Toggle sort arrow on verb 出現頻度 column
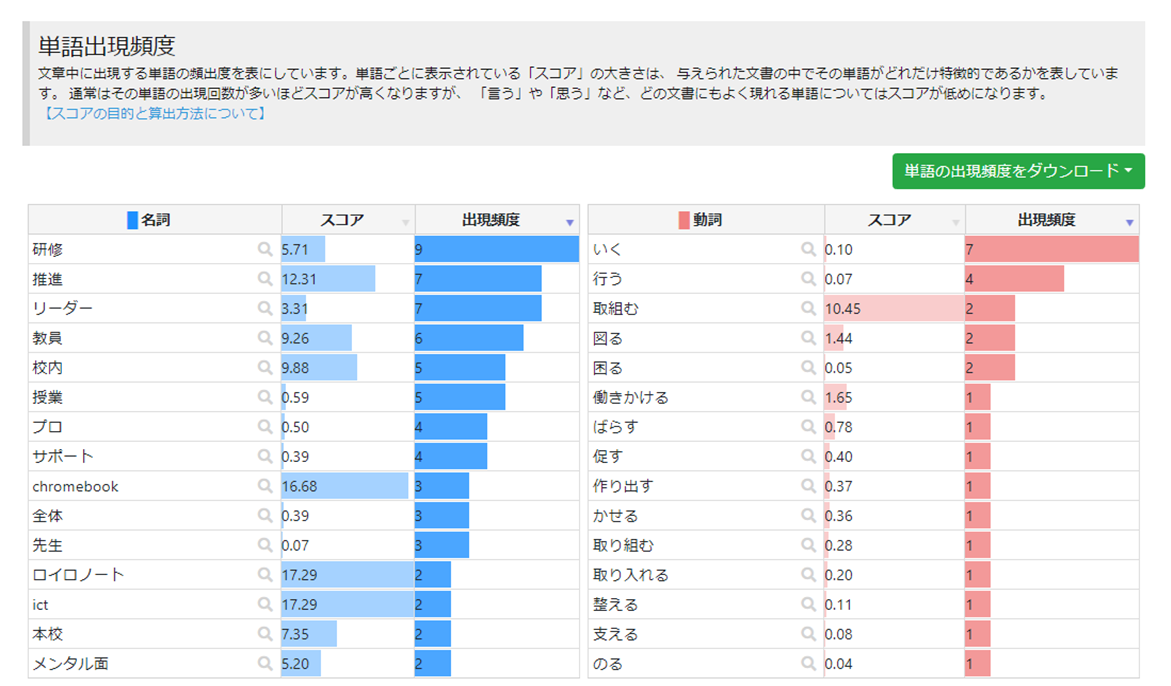This screenshot has height=686, width=1171. [x=1130, y=222]
